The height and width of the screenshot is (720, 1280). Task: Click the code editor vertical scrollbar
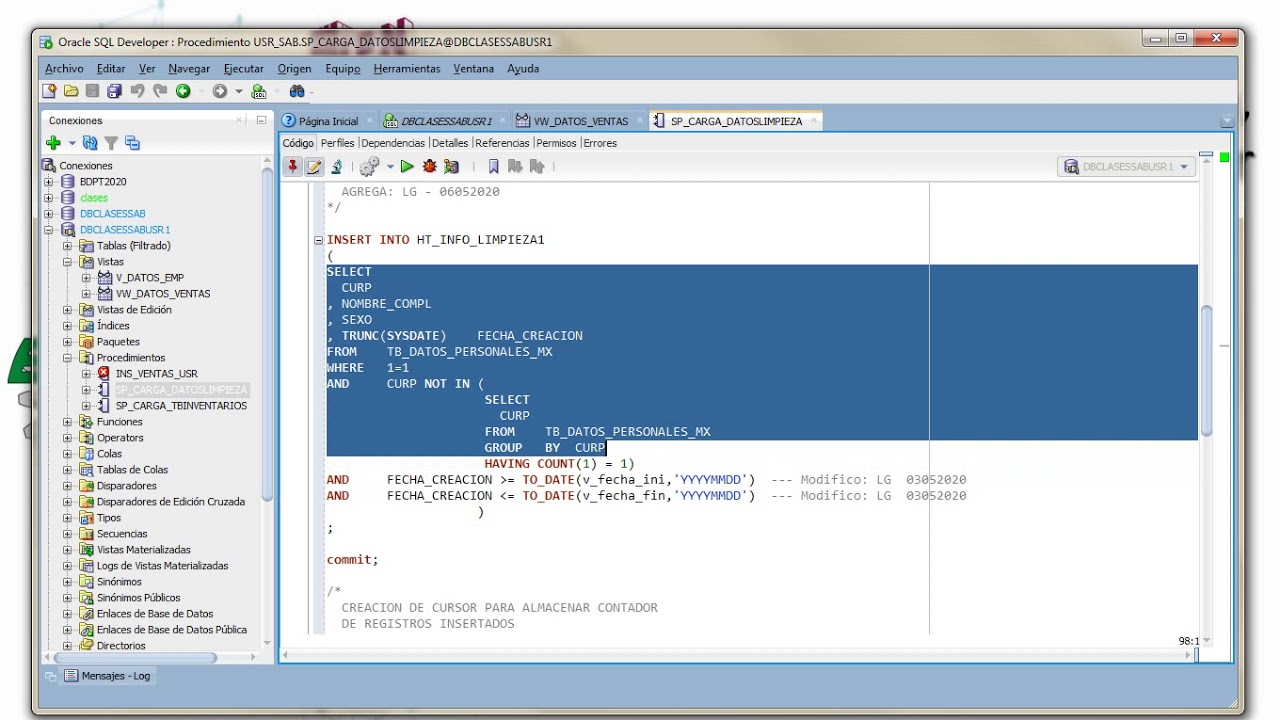coord(1205,370)
